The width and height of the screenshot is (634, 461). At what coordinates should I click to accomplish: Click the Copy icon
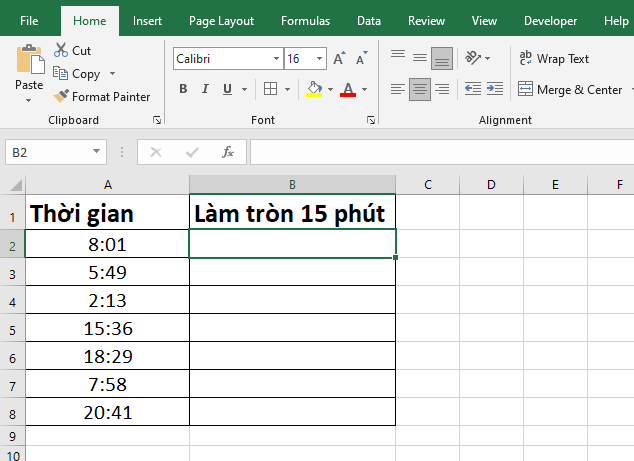[x=60, y=73]
